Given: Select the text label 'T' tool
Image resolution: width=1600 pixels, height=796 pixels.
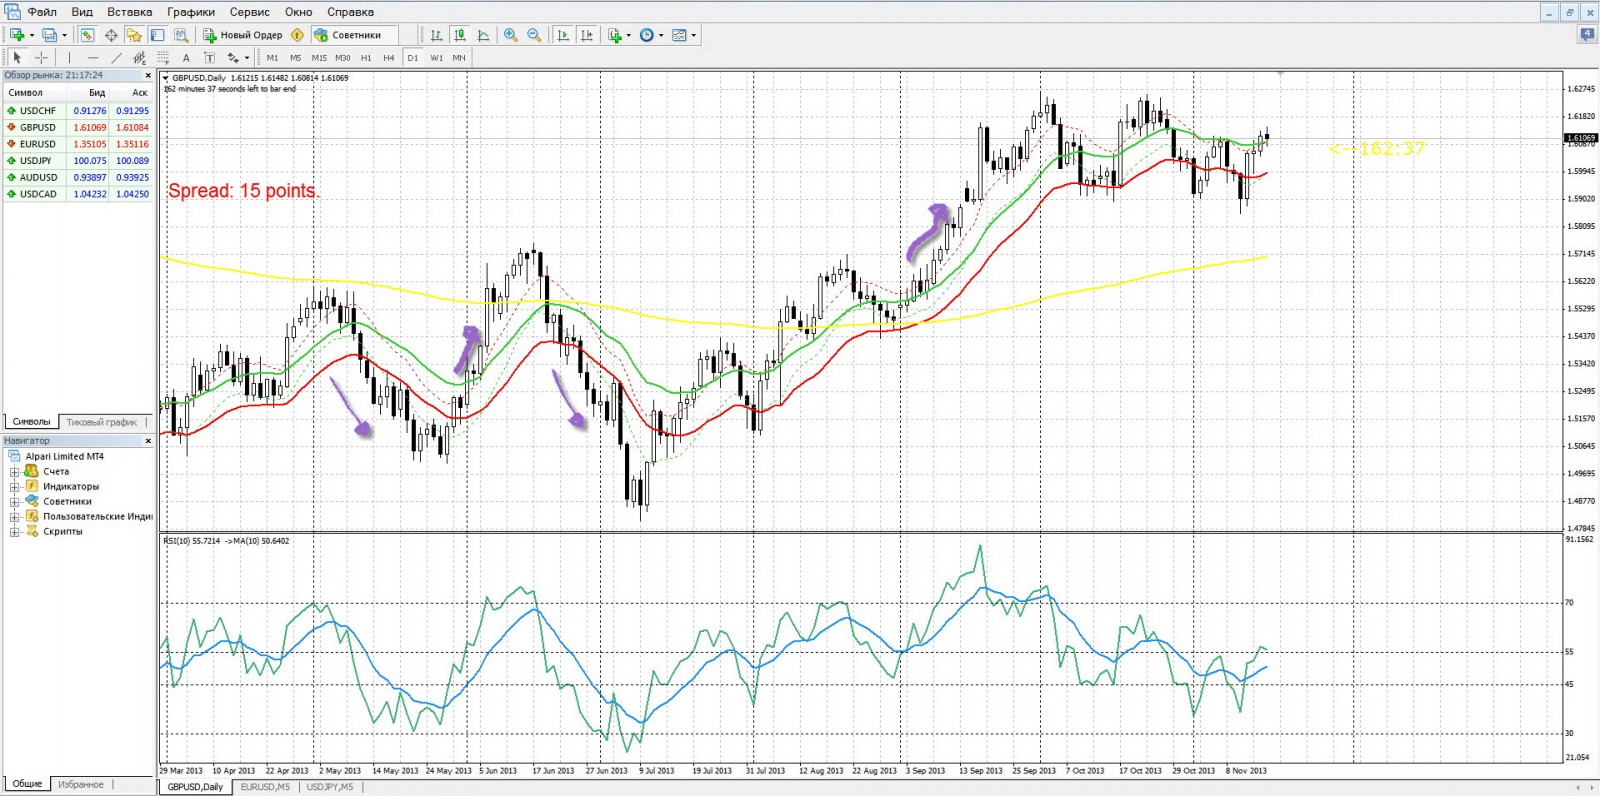Looking at the screenshot, I should click(210, 58).
